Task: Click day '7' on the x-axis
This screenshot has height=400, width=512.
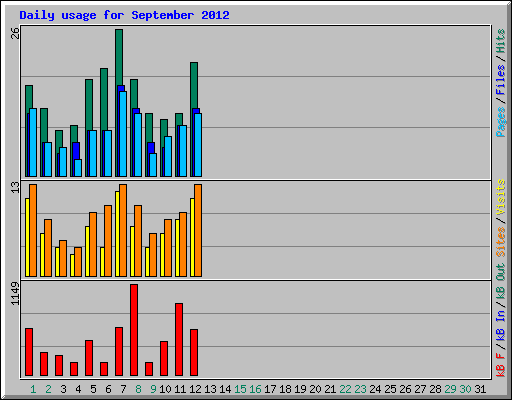Action: tap(123, 389)
